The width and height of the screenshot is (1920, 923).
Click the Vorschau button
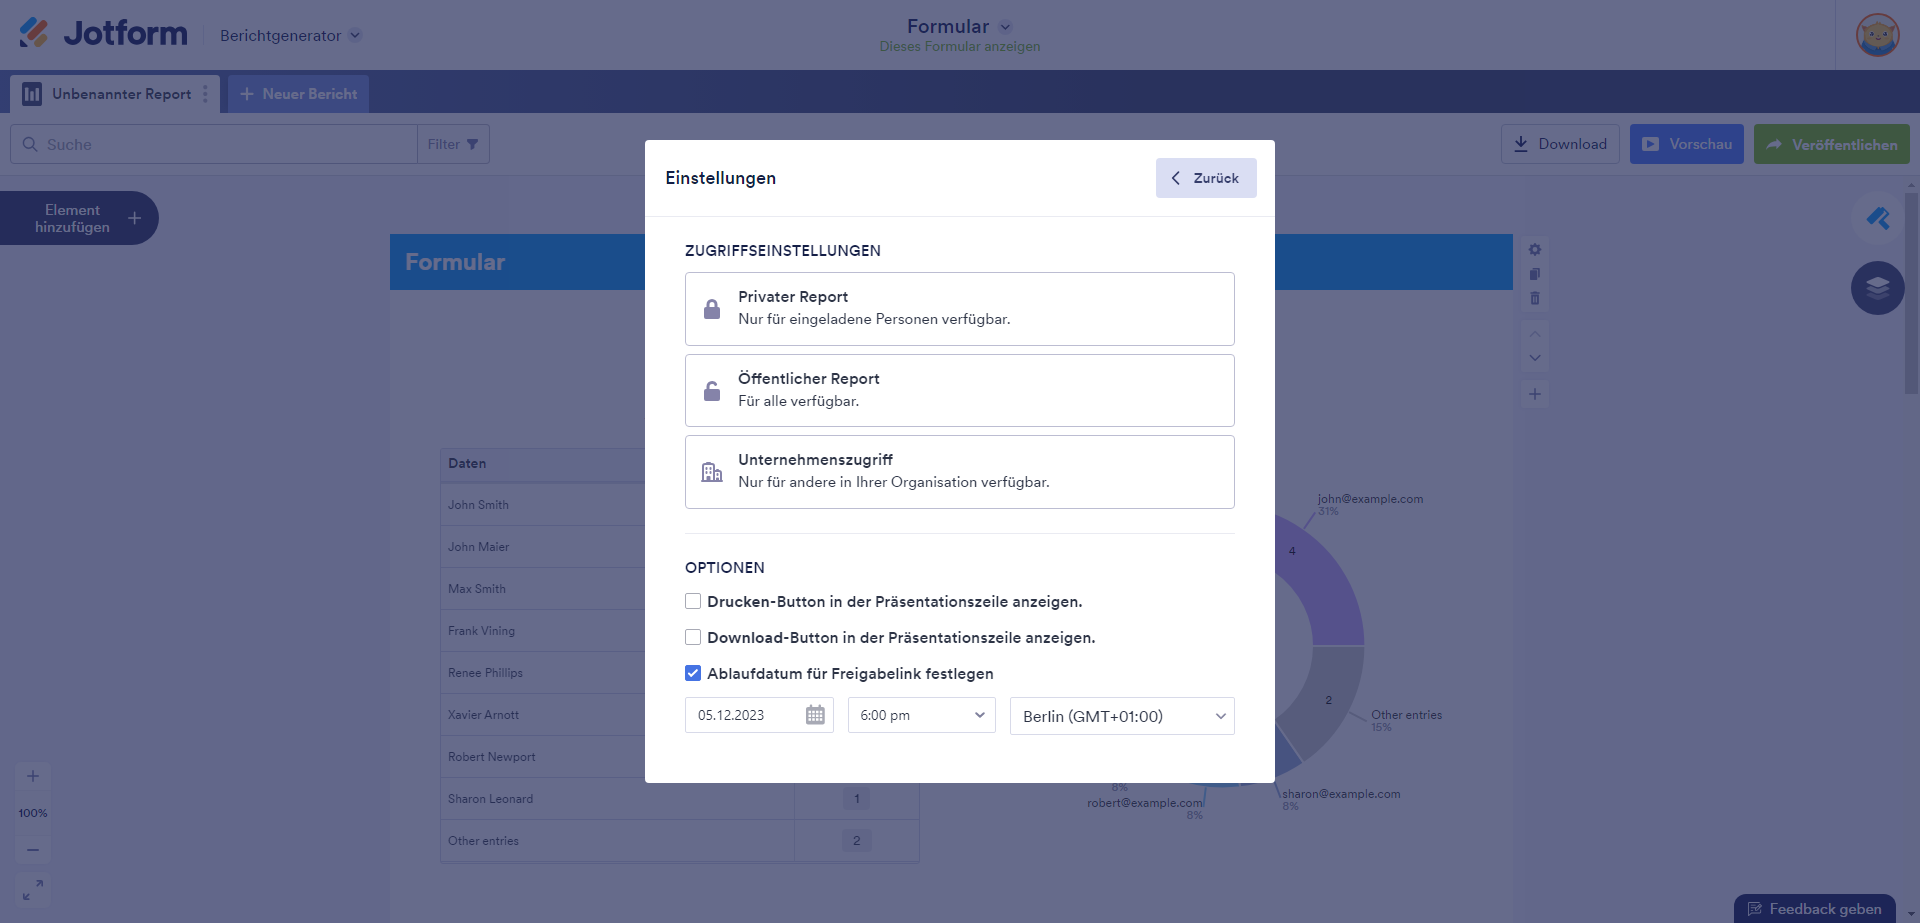click(1687, 144)
